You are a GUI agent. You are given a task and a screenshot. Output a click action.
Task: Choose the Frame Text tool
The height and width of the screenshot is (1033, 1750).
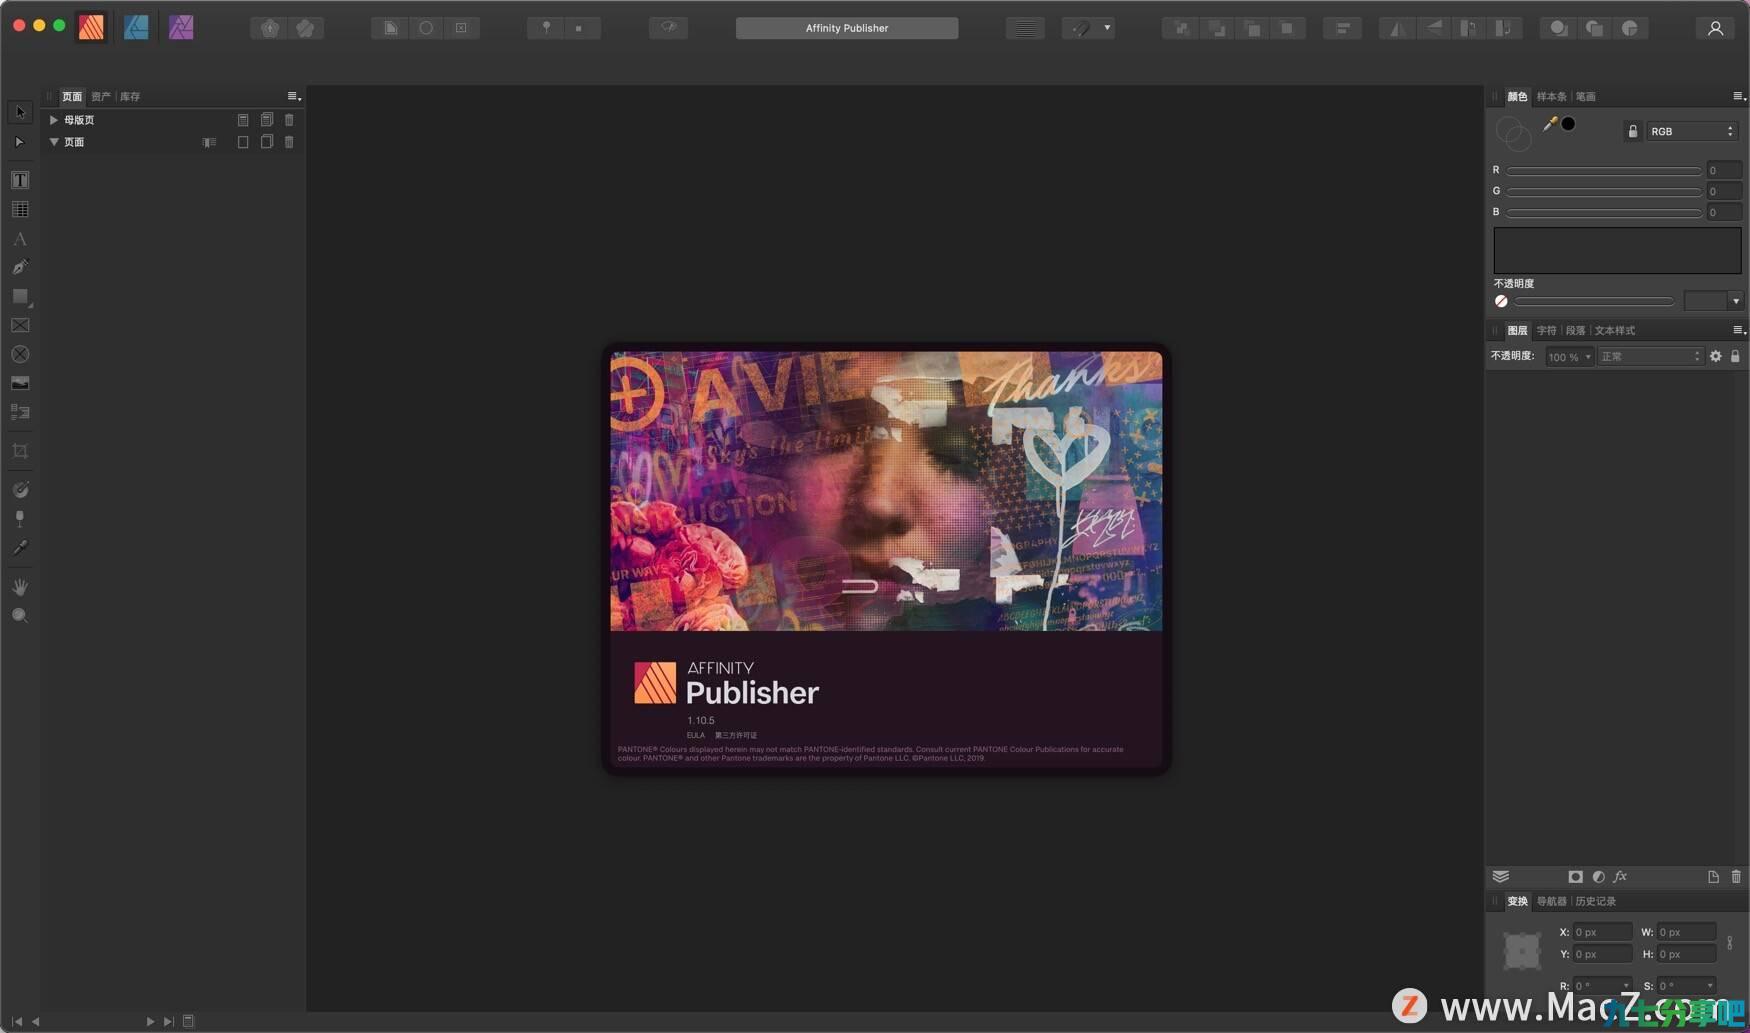[x=20, y=180]
